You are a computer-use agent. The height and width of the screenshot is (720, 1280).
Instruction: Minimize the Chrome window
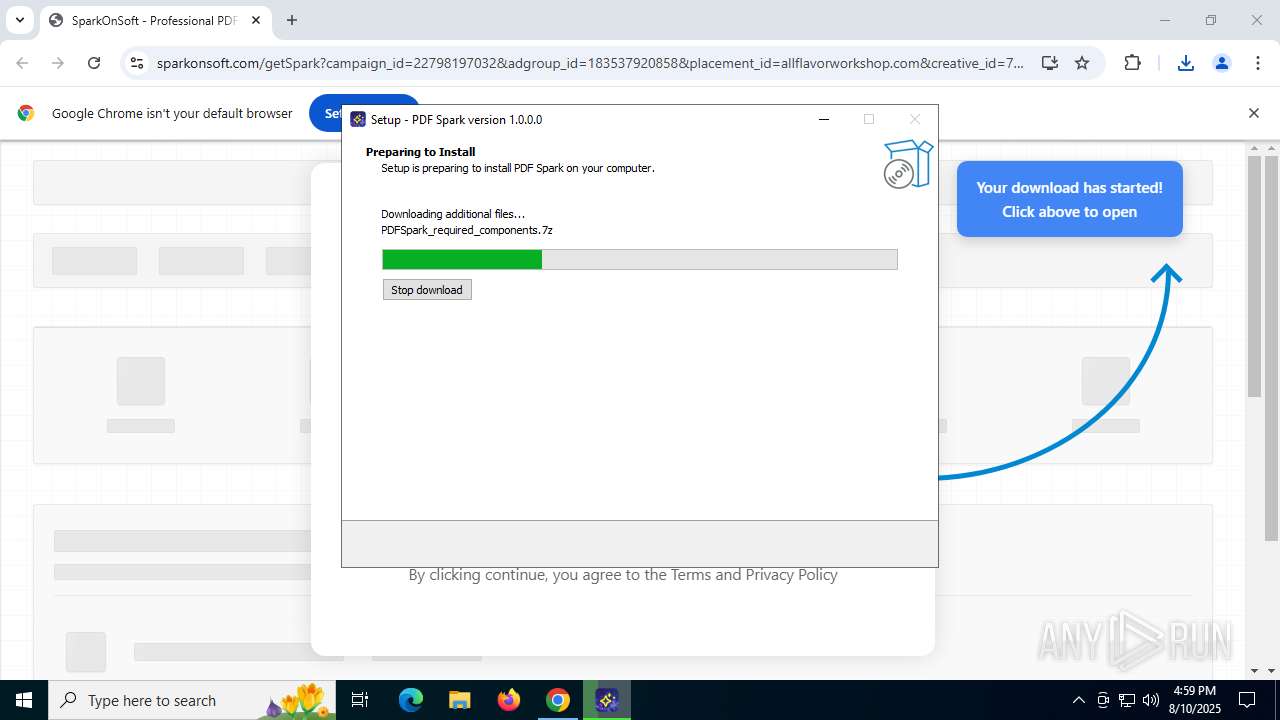point(1164,20)
